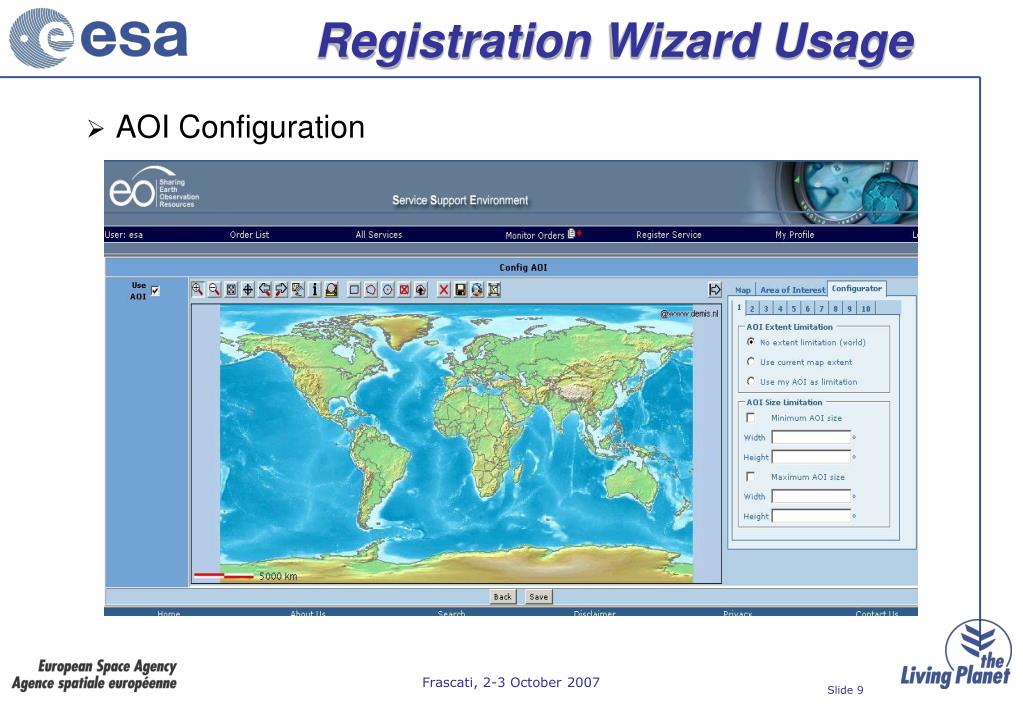Click the map layers icon
The image size is (1023, 708).
coord(298,289)
